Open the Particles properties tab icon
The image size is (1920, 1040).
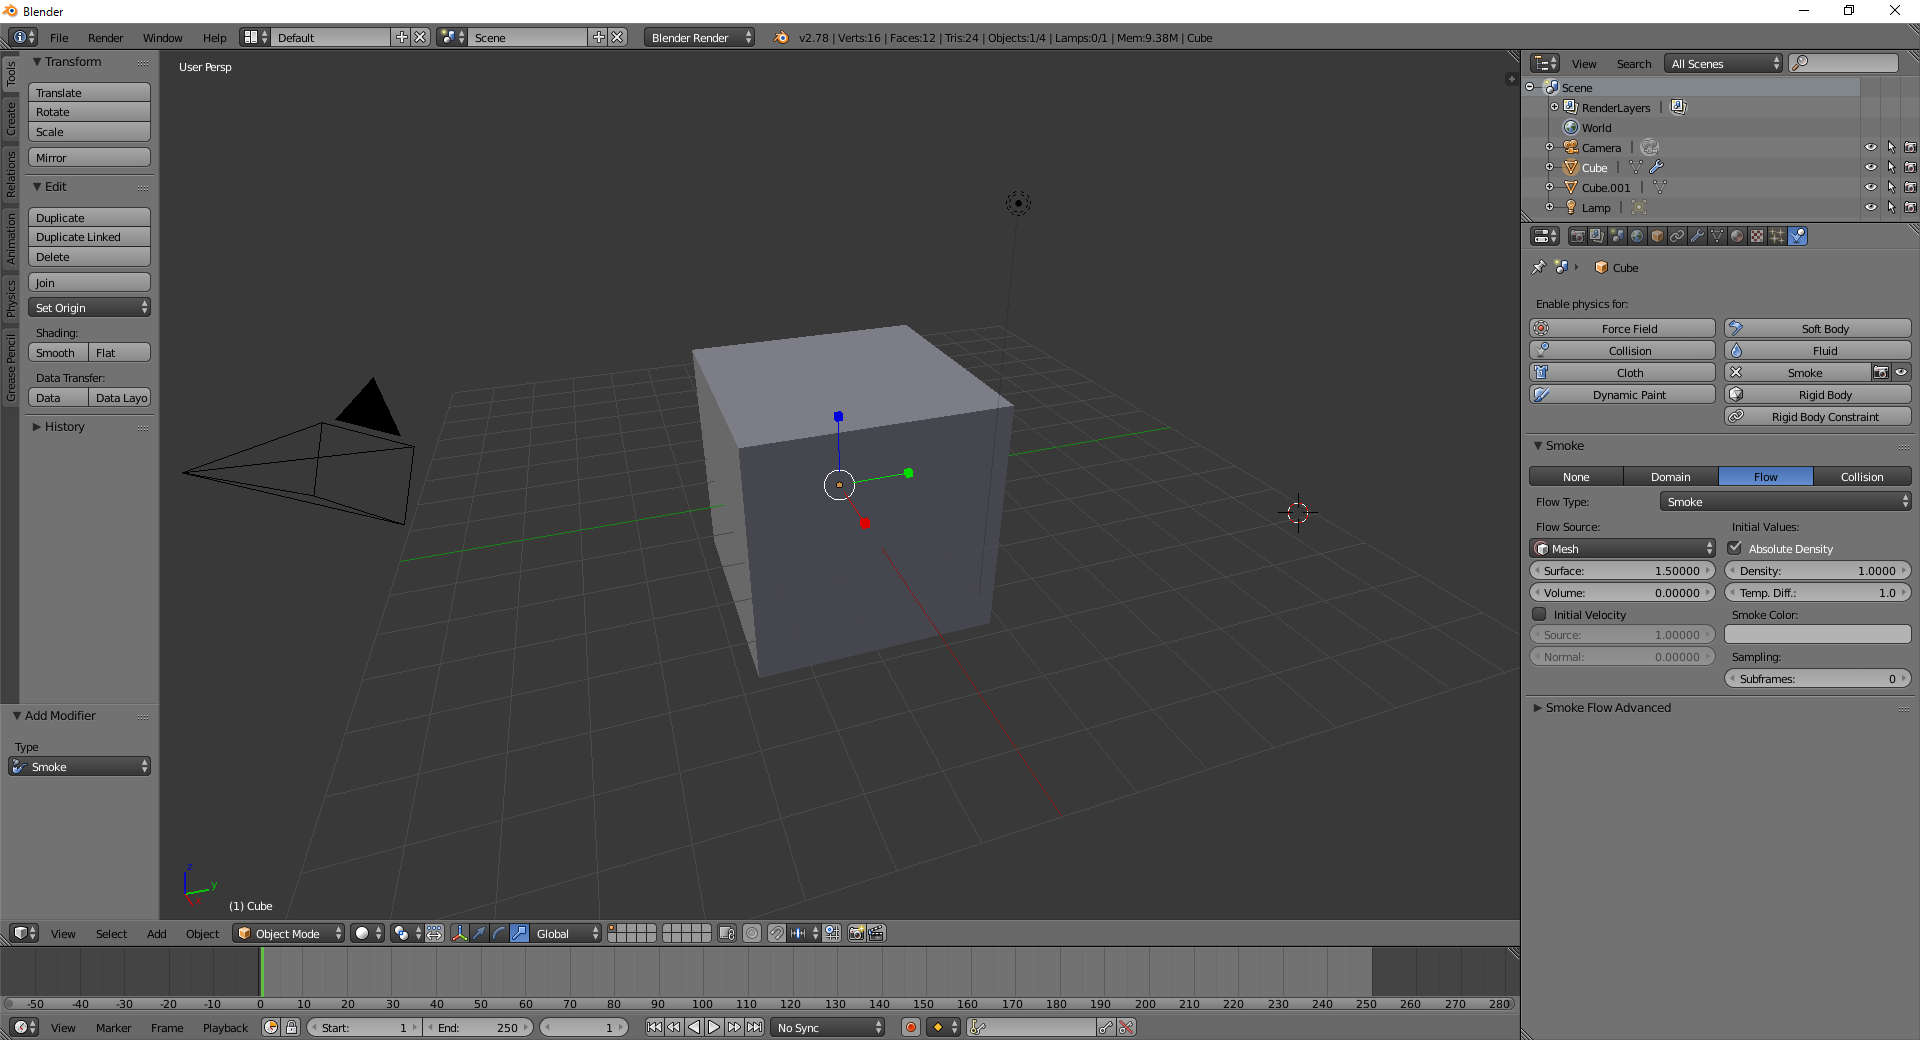coord(1777,236)
